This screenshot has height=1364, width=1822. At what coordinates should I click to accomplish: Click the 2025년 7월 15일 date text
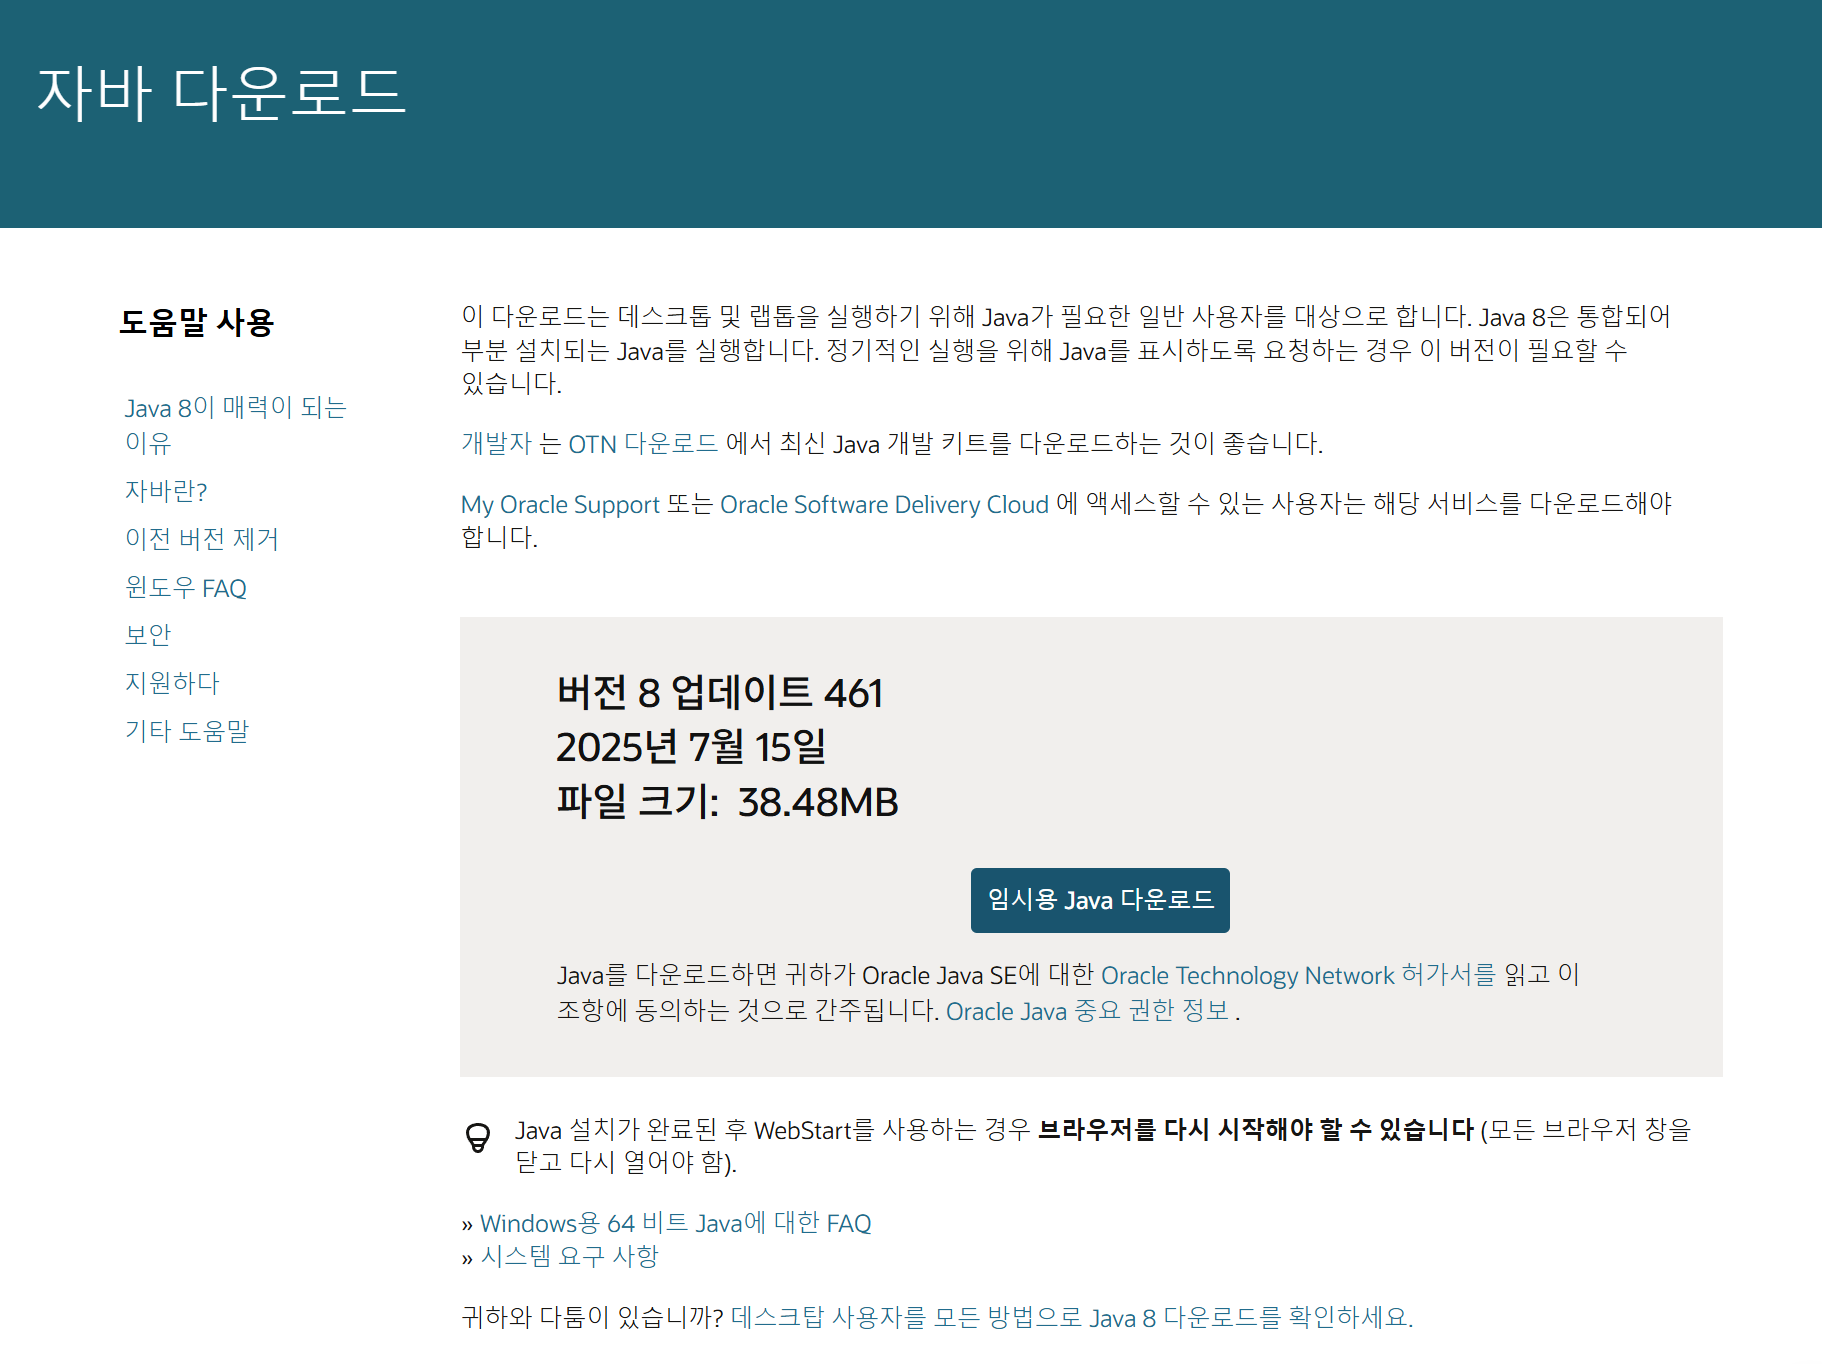tap(691, 746)
